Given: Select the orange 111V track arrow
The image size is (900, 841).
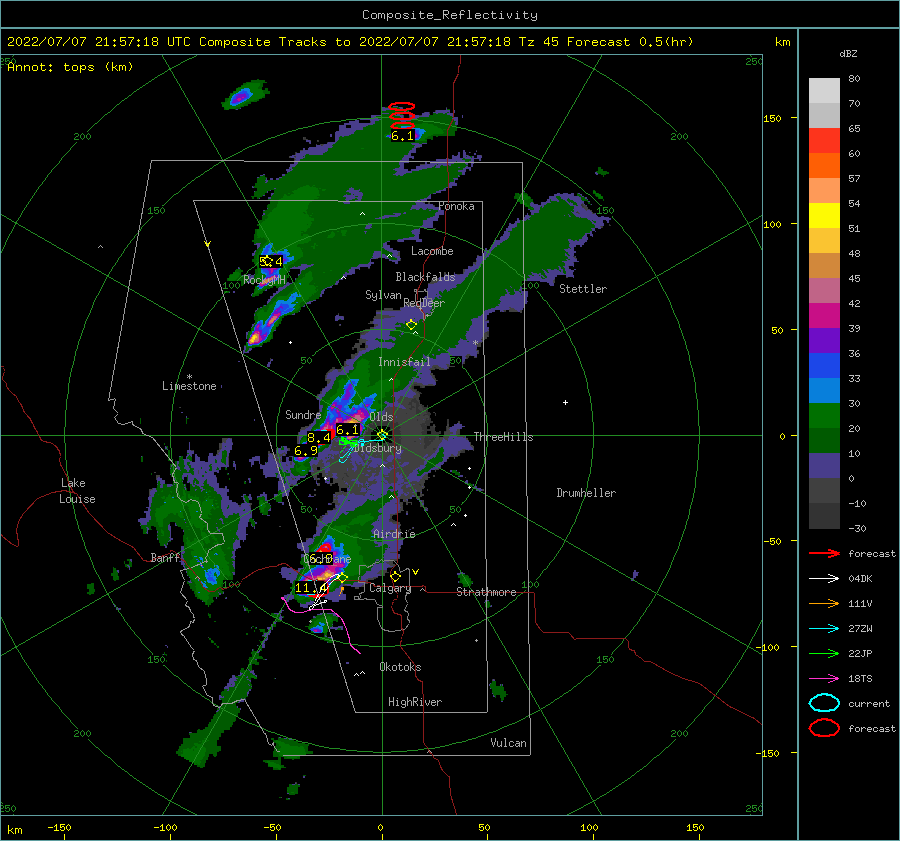Looking at the screenshot, I should click(x=824, y=603).
